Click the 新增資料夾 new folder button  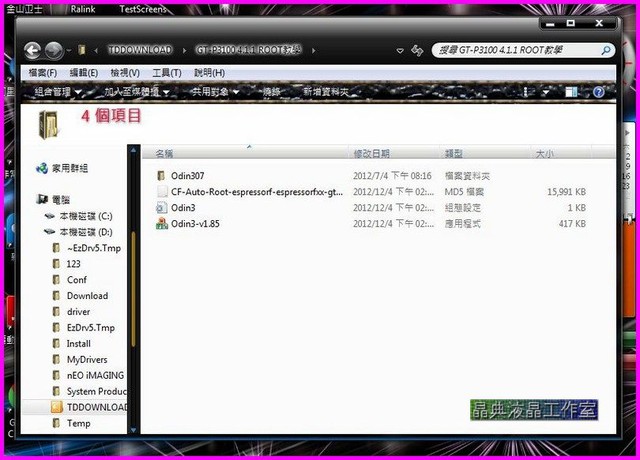(x=325, y=92)
